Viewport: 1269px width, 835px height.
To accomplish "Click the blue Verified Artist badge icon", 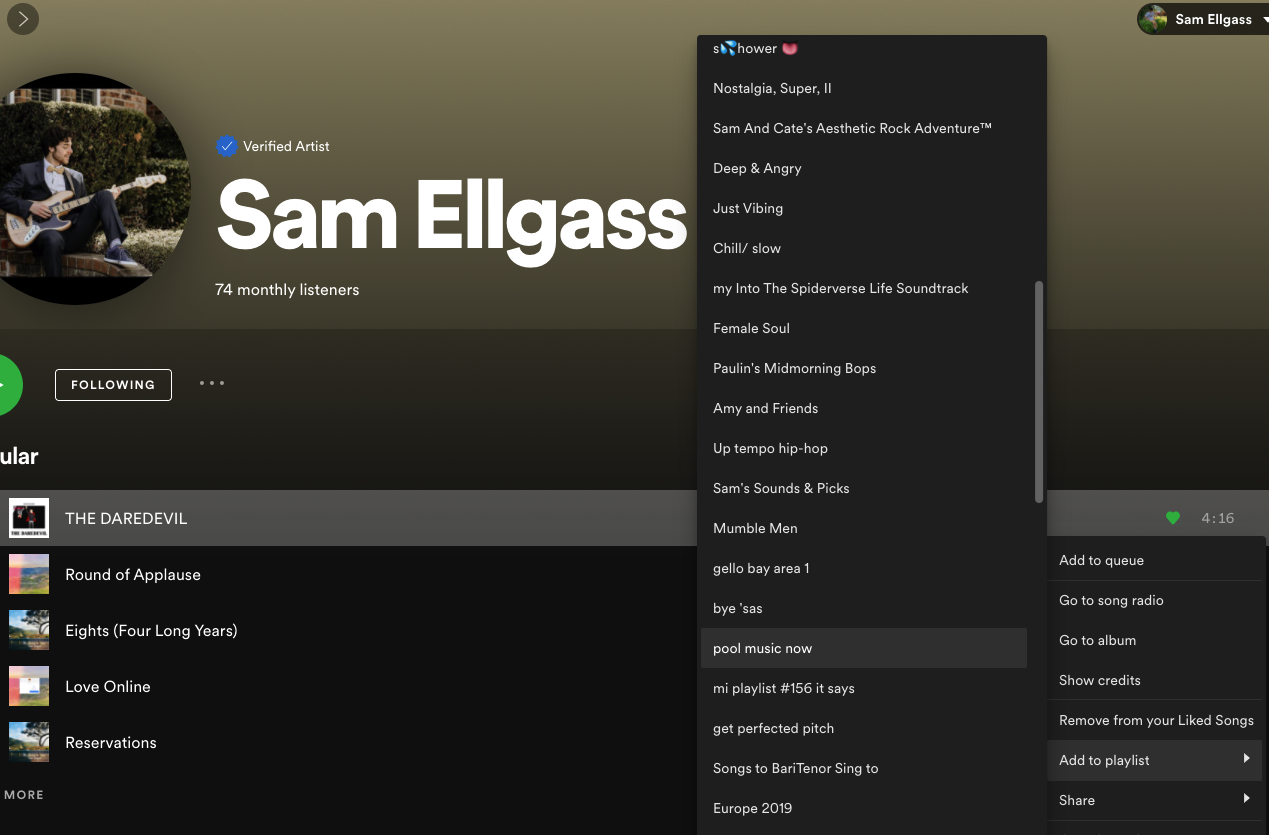I will click(x=227, y=146).
